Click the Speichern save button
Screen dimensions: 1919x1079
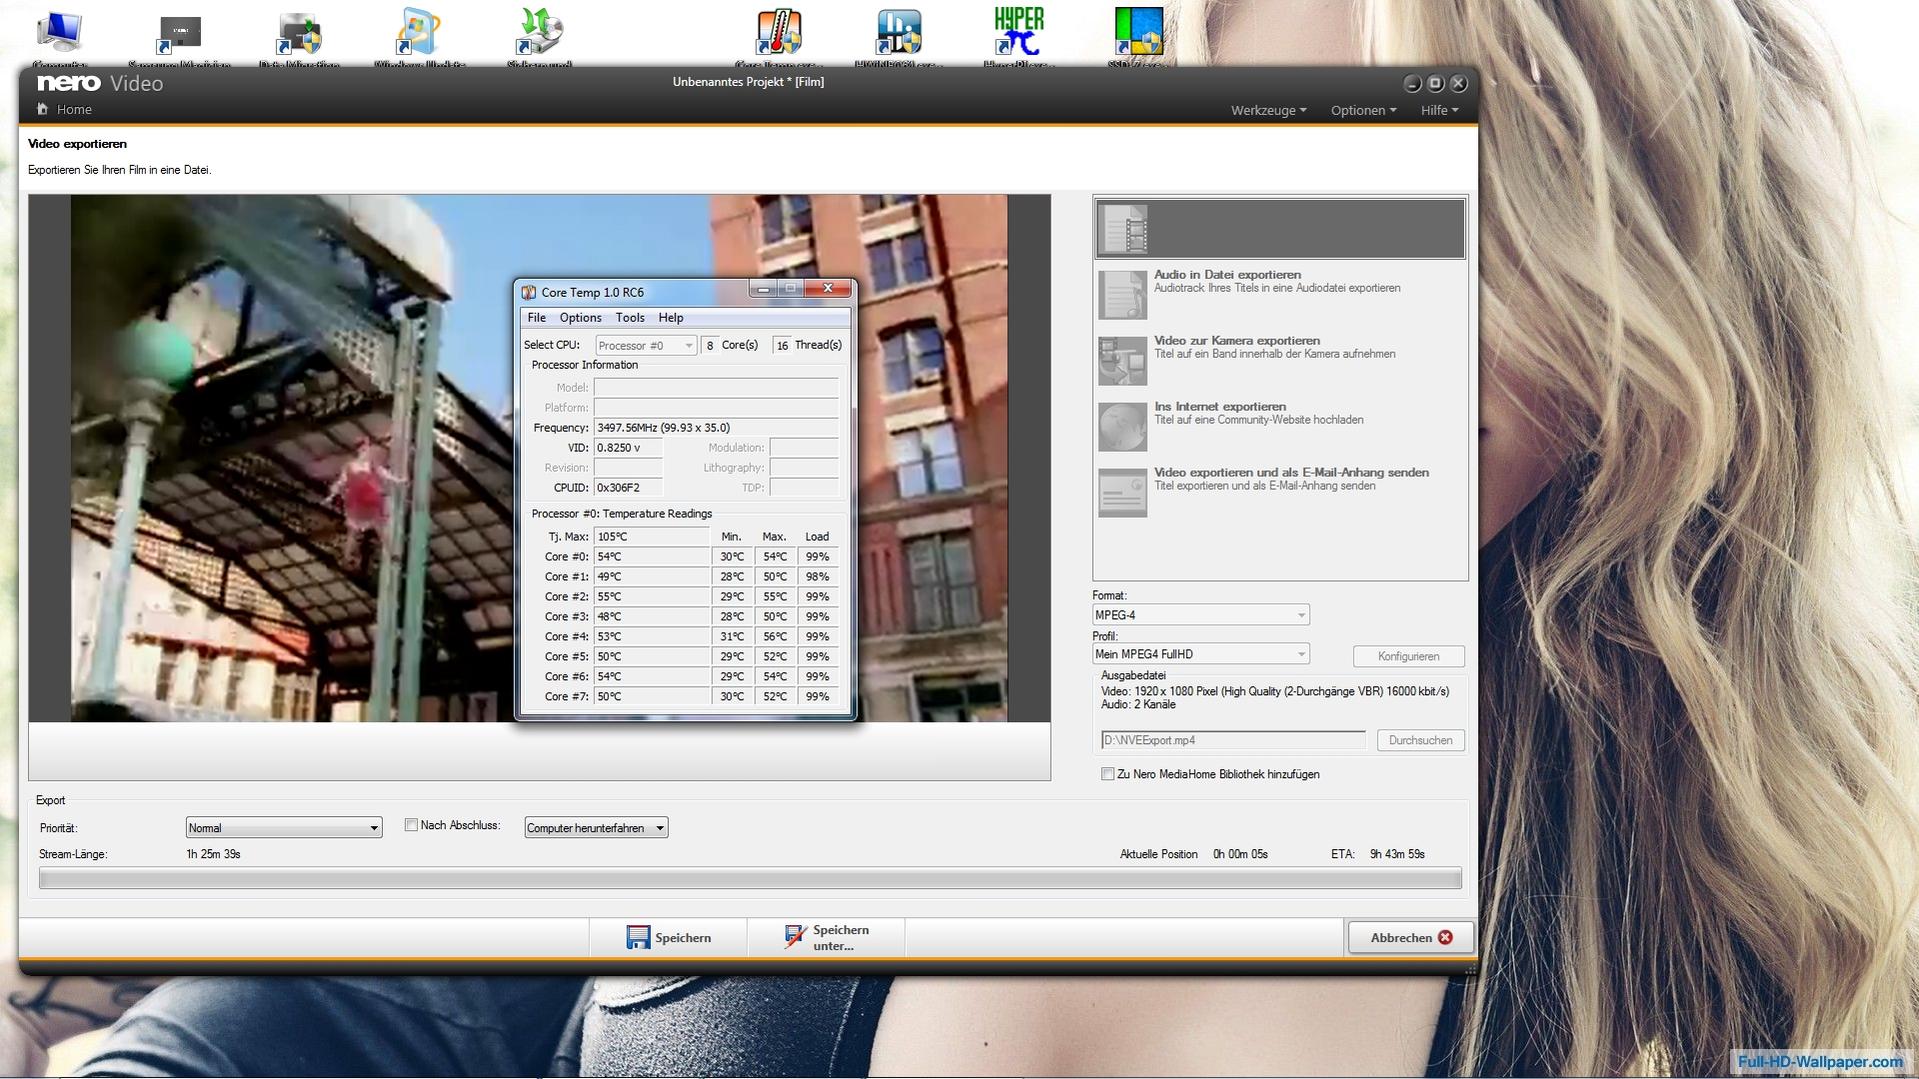coord(668,937)
